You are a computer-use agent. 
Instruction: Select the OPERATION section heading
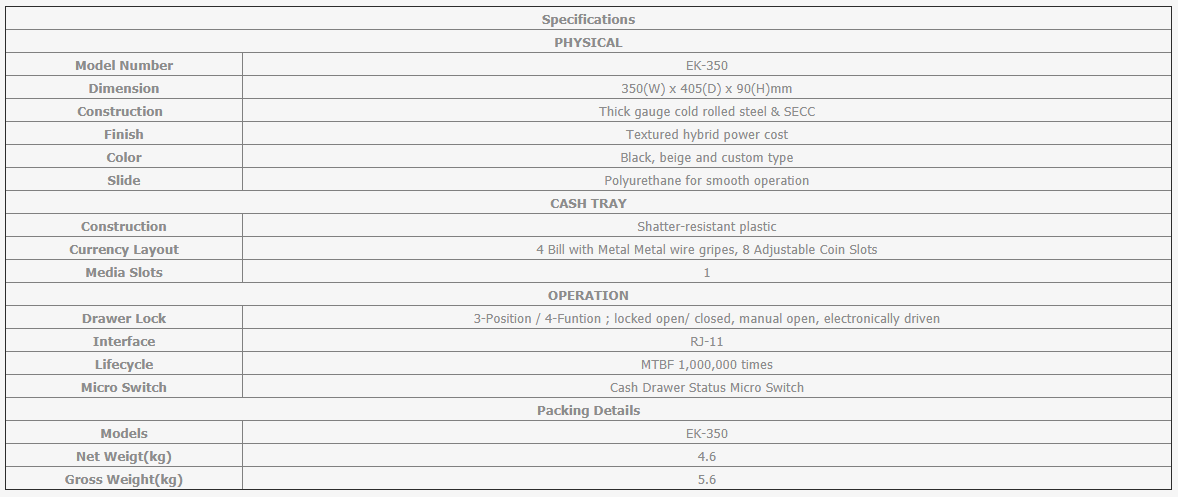click(588, 296)
